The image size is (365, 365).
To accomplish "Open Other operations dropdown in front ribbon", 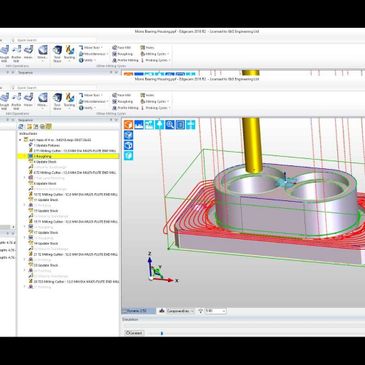I will [x=42, y=100].
